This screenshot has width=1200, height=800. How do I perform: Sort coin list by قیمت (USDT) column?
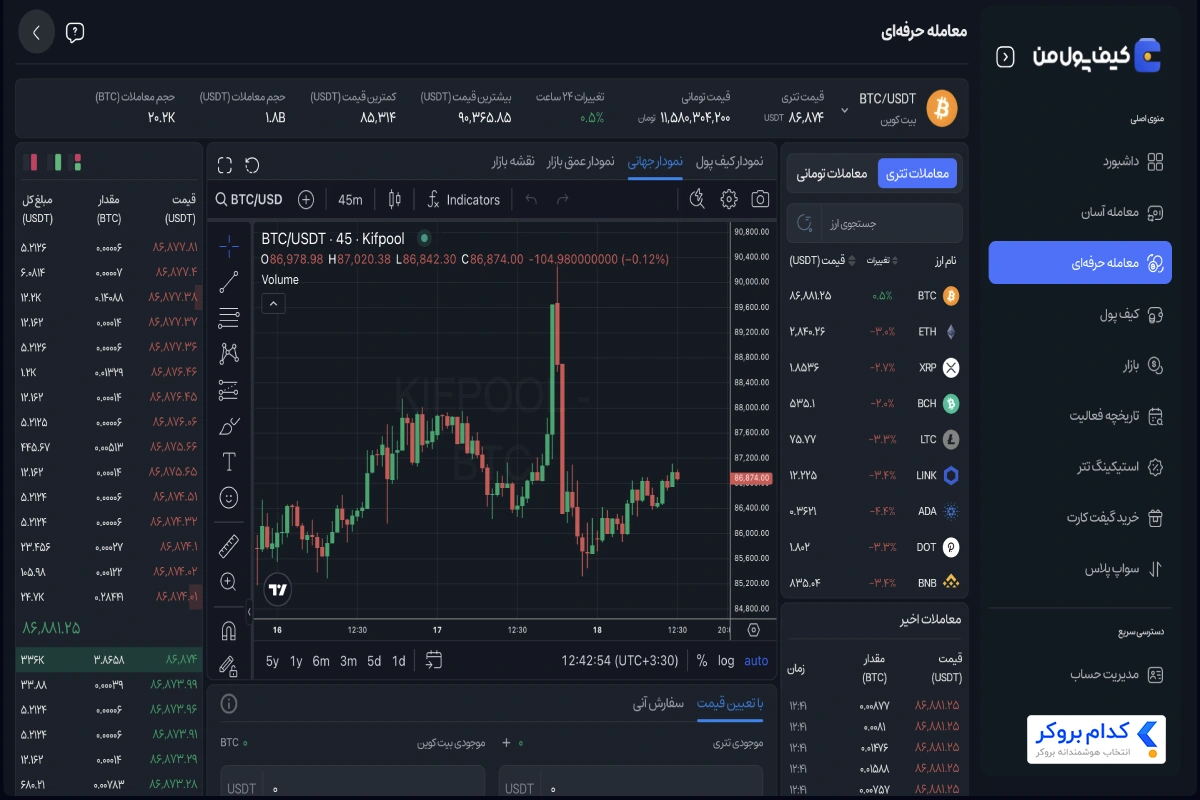tap(823, 261)
